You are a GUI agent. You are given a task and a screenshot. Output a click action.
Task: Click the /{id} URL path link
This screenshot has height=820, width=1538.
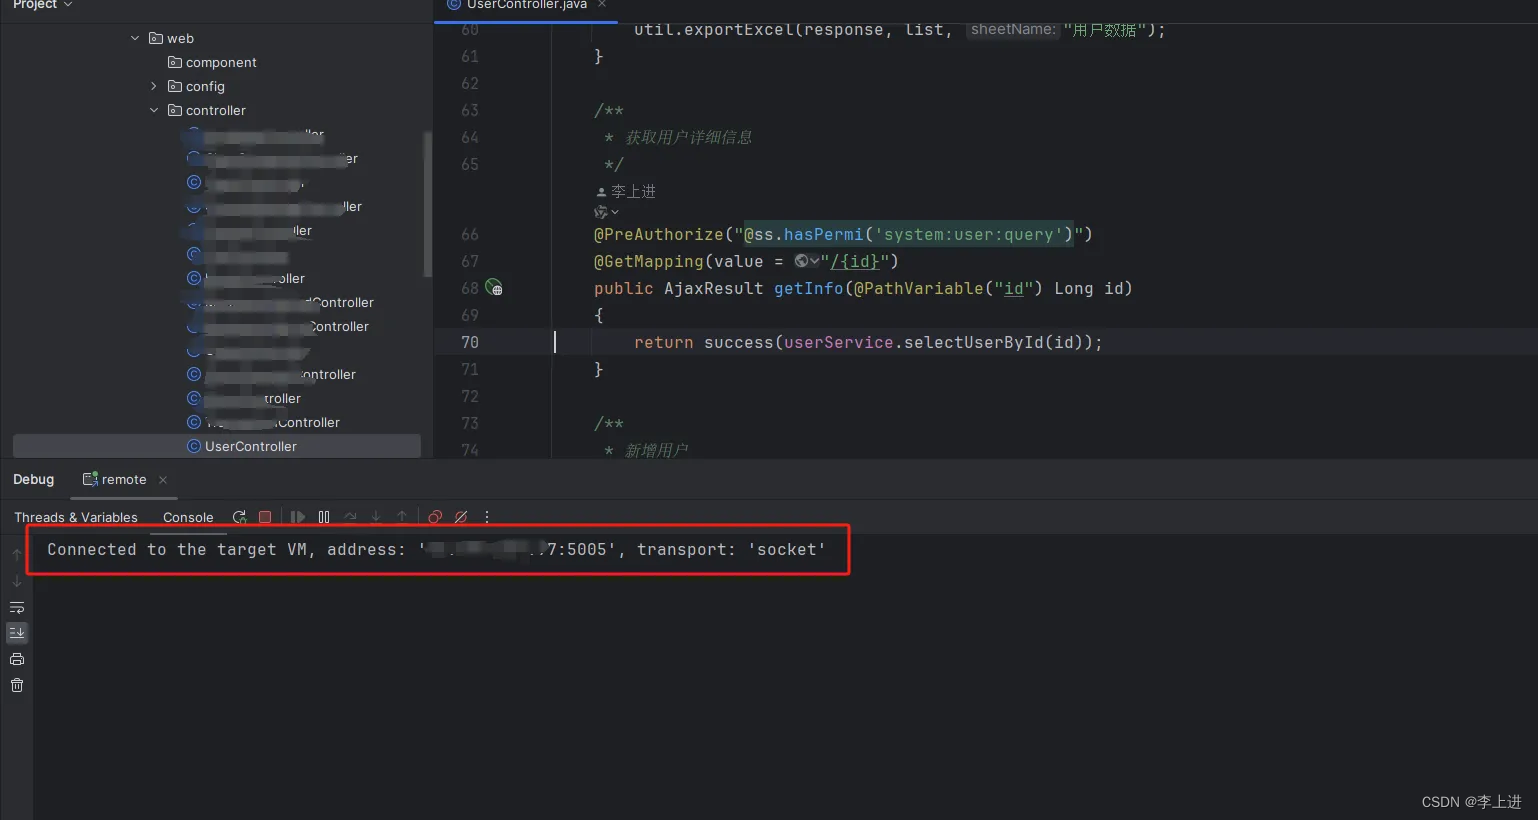855,261
